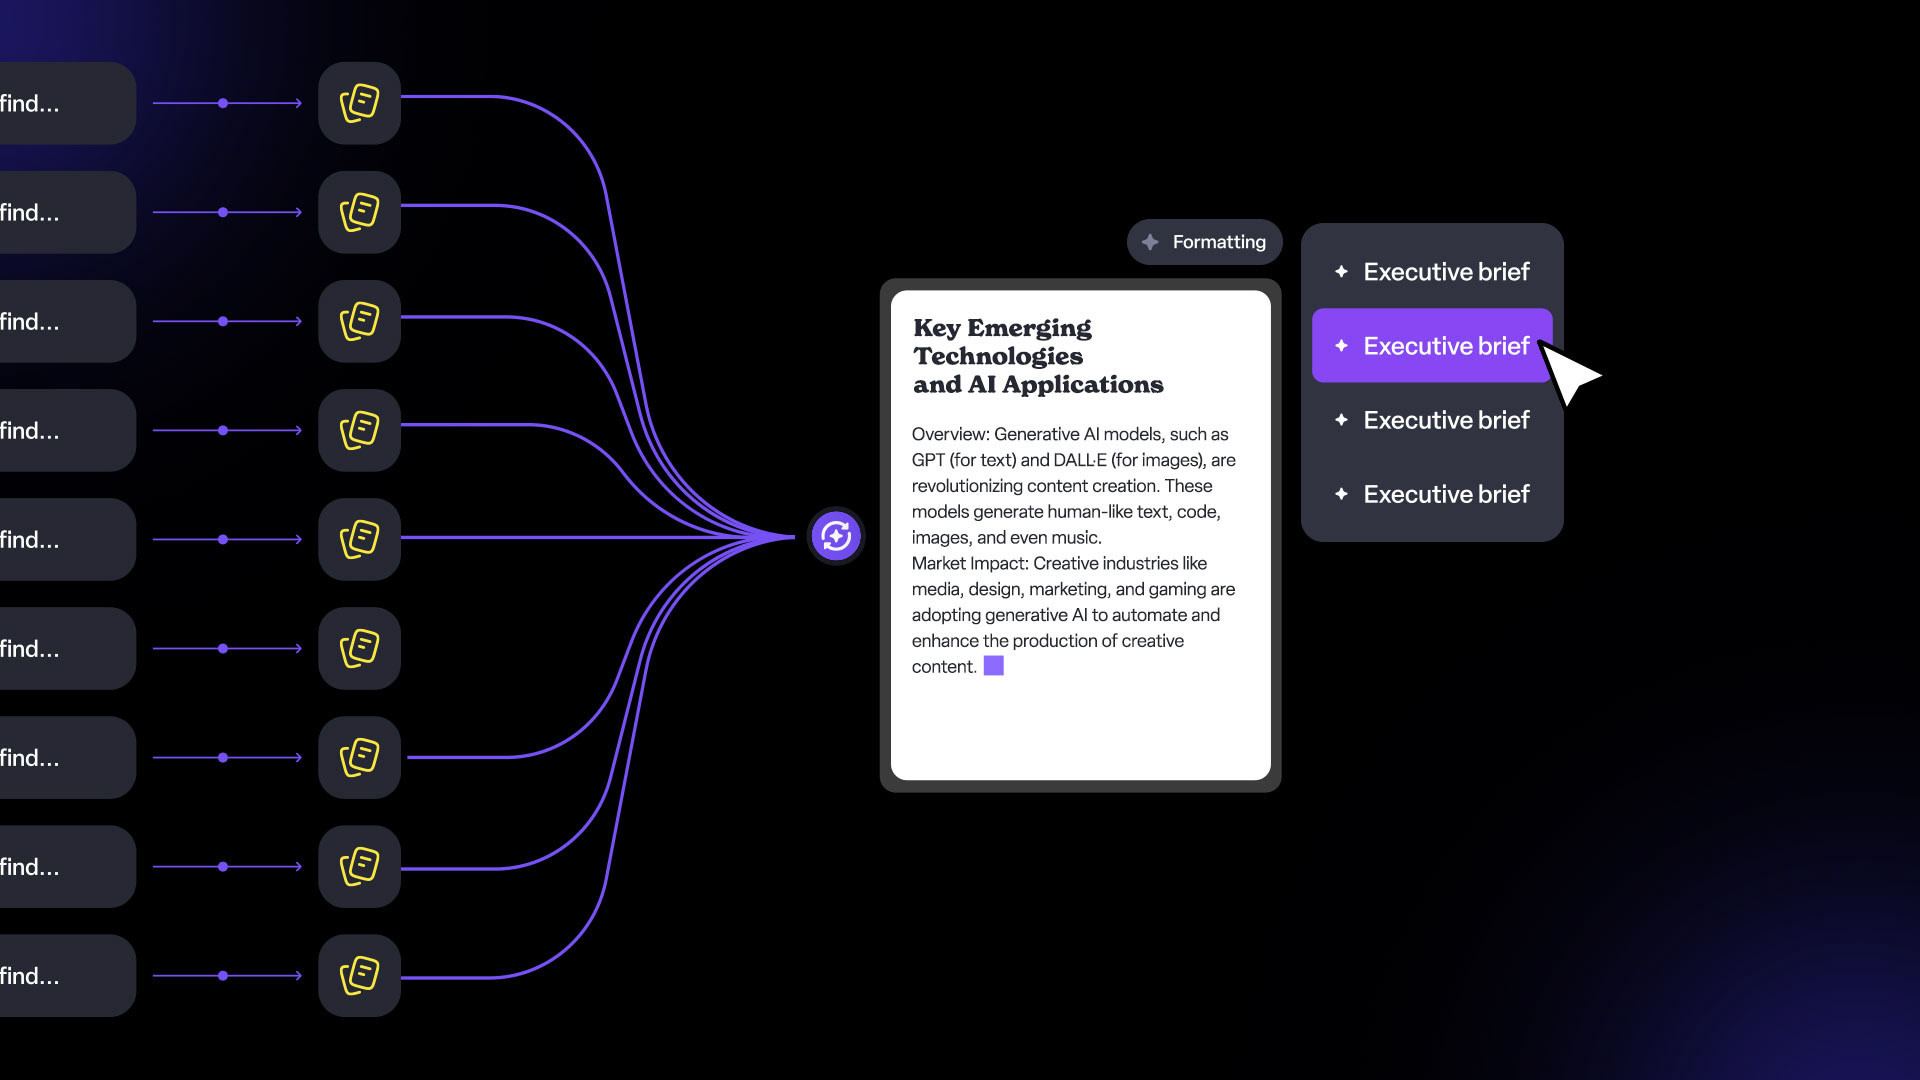Click the topmost yellow document icon

coord(359,103)
